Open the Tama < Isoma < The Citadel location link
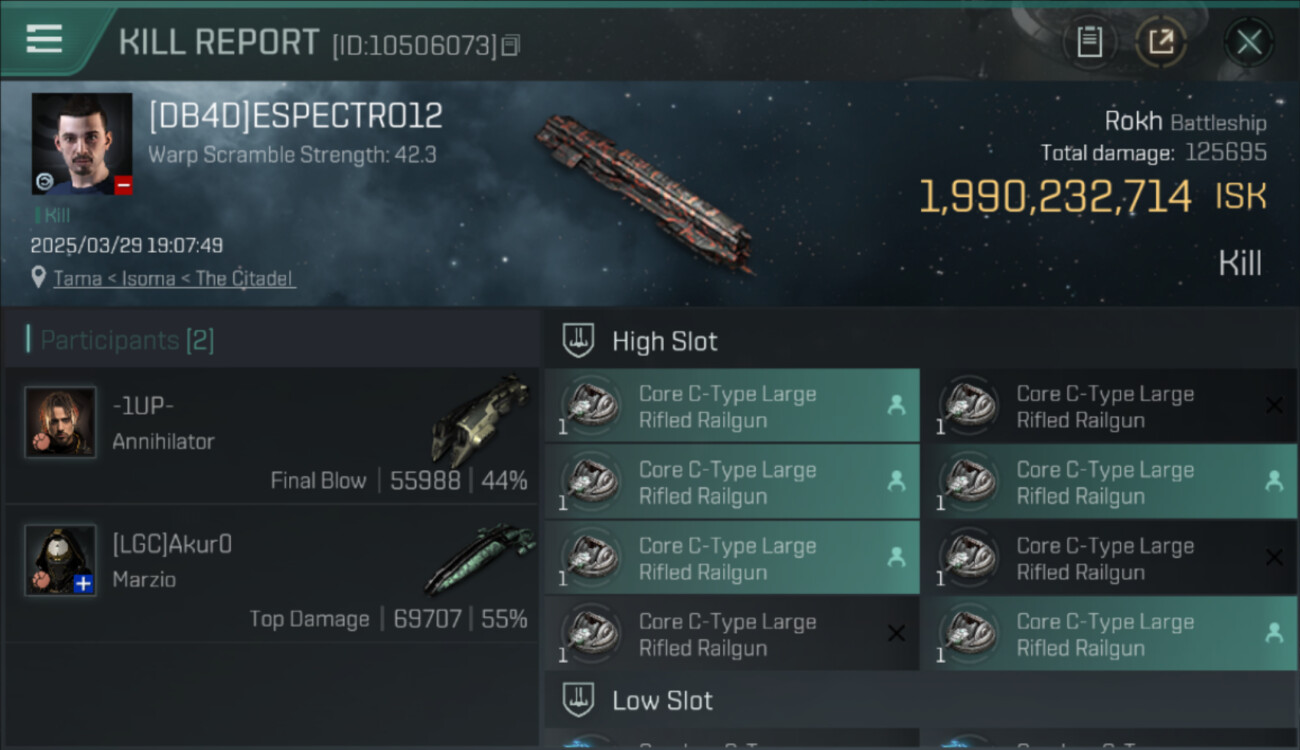 (173, 278)
